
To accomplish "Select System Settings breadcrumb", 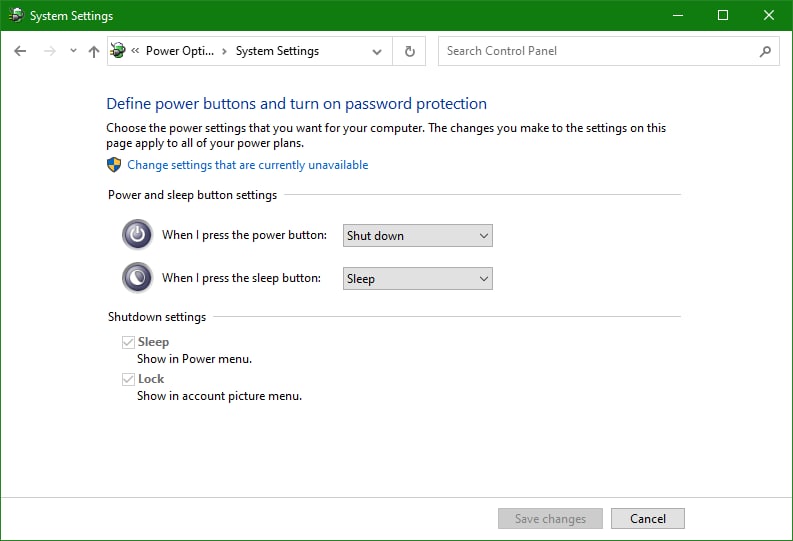I will coord(277,51).
